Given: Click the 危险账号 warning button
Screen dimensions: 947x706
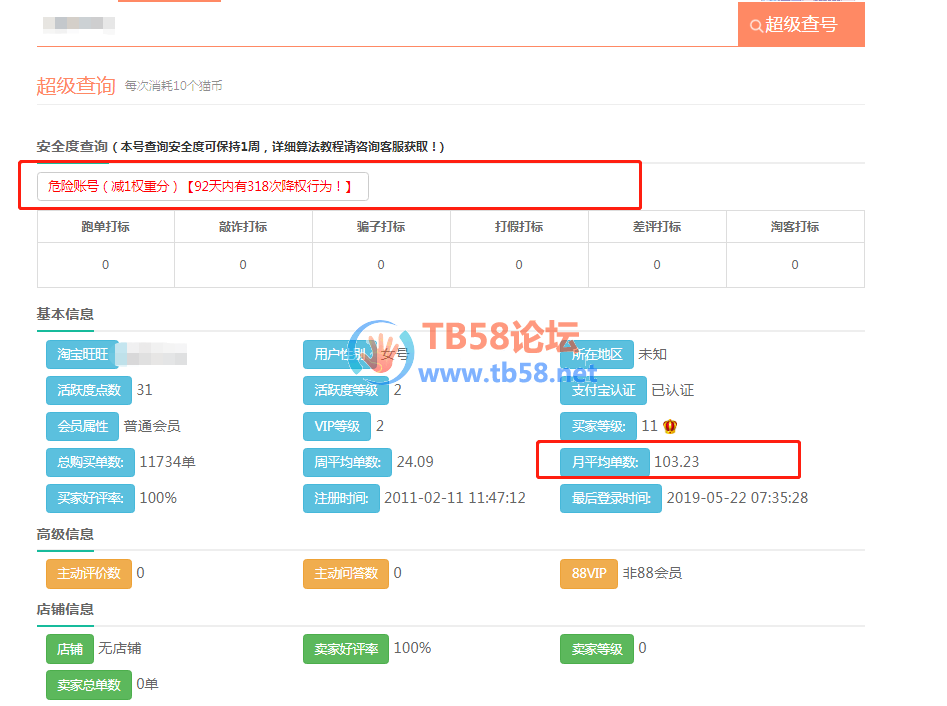Looking at the screenshot, I should [x=202, y=186].
